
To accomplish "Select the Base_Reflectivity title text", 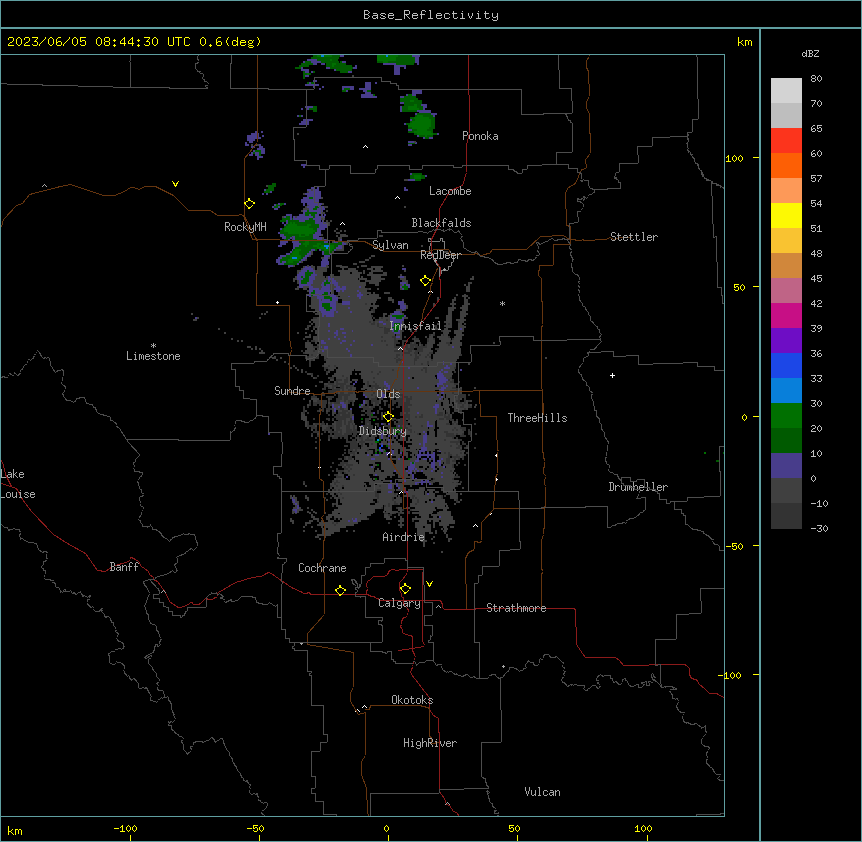I will (x=431, y=15).
